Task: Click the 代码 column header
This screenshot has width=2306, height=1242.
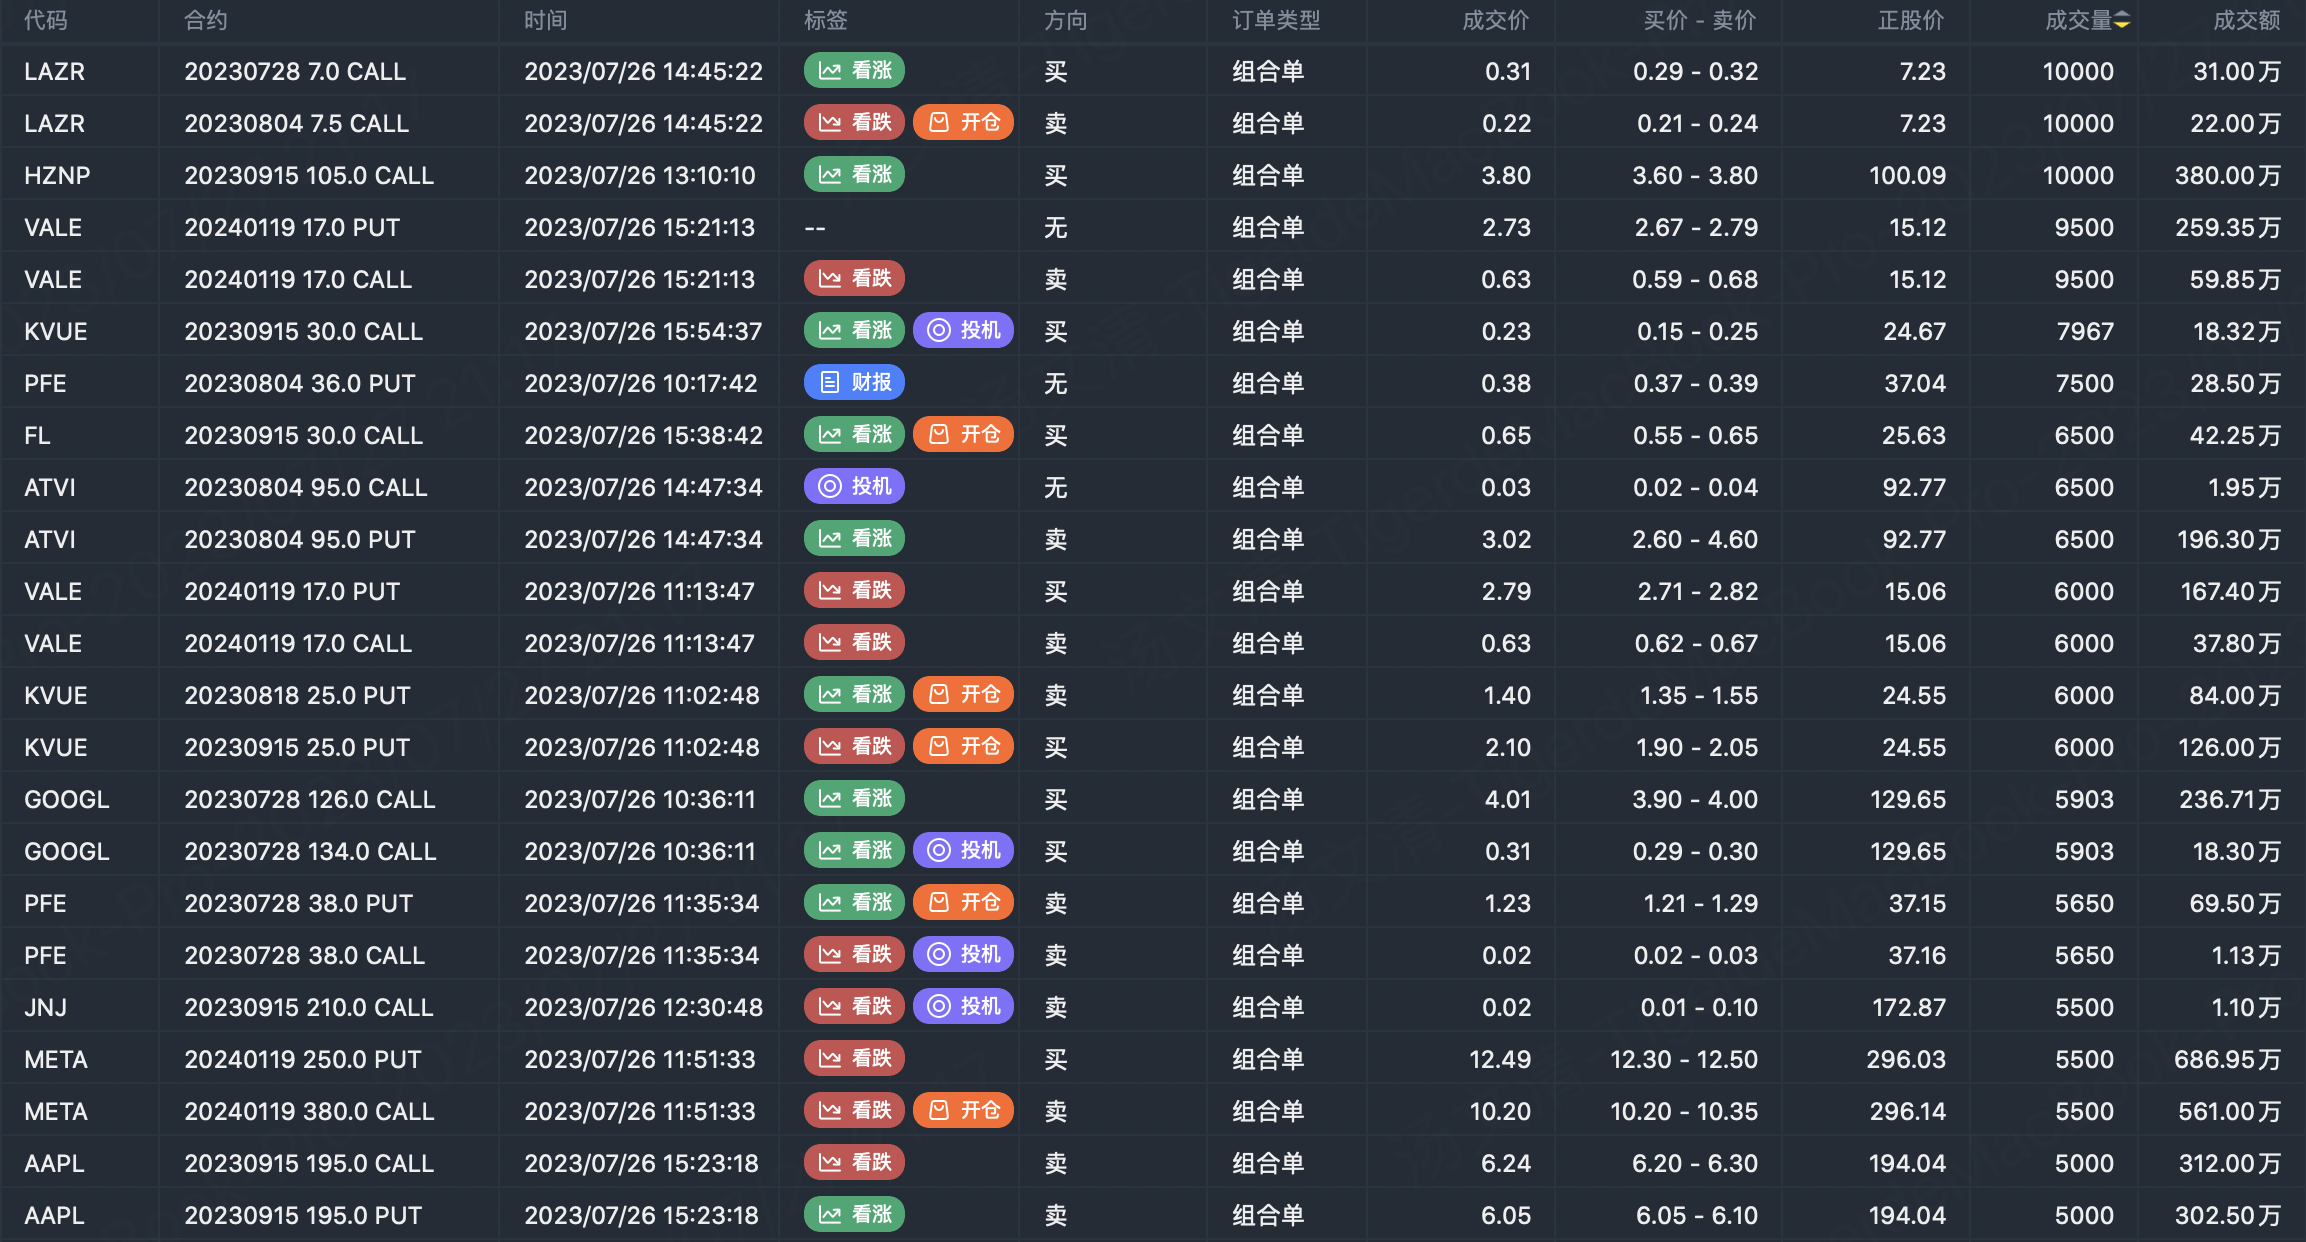Action: (46, 20)
